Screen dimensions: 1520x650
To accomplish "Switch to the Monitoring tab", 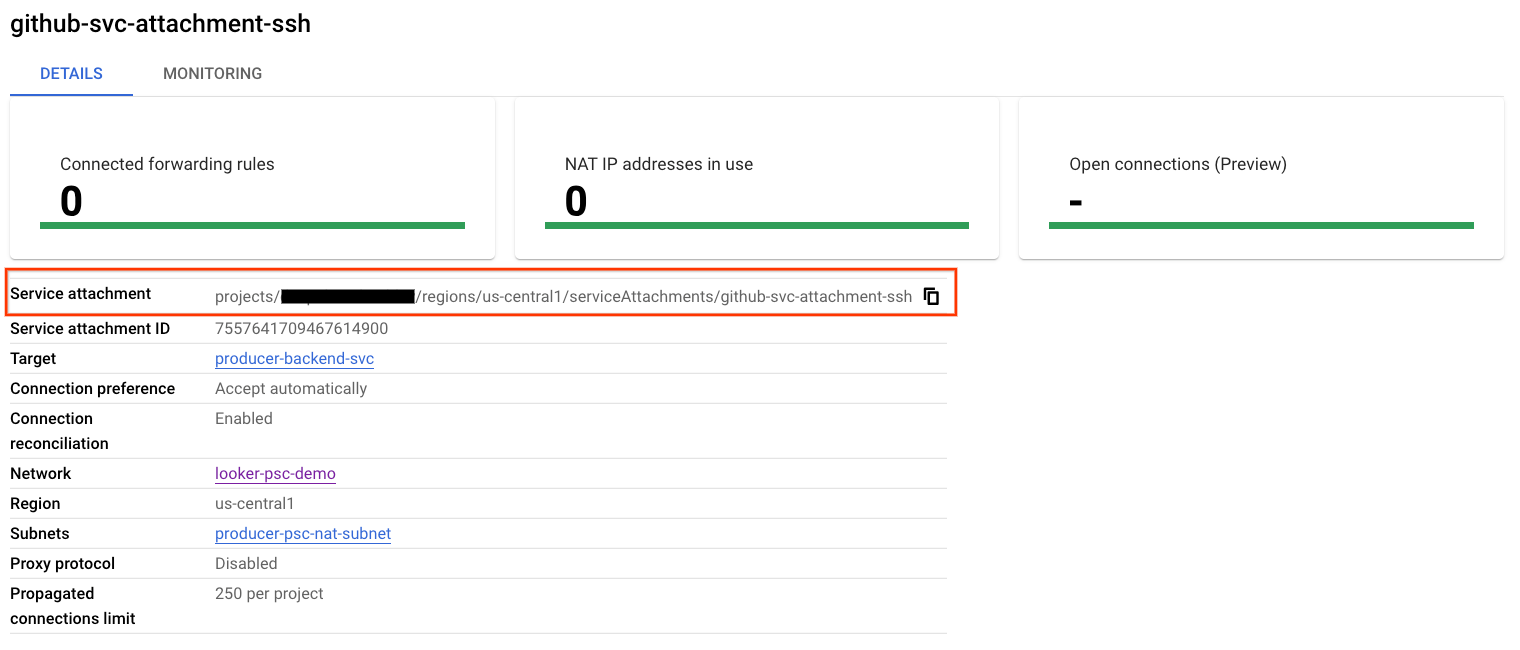I will click(x=212, y=74).
